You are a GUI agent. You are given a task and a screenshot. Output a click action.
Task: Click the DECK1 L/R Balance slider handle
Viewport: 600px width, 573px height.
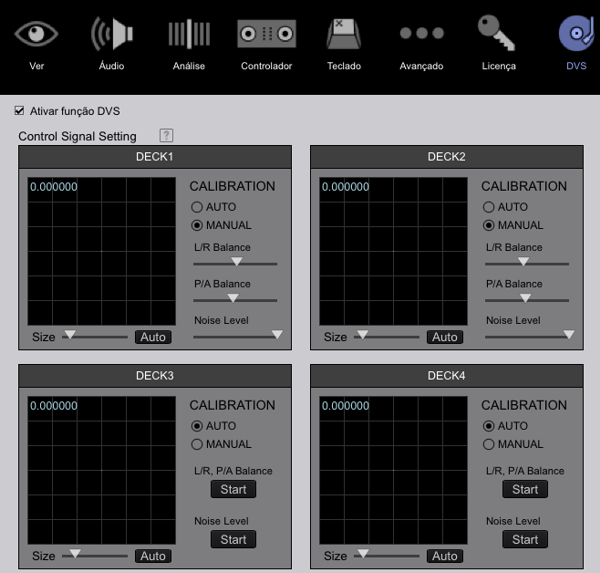(x=237, y=261)
